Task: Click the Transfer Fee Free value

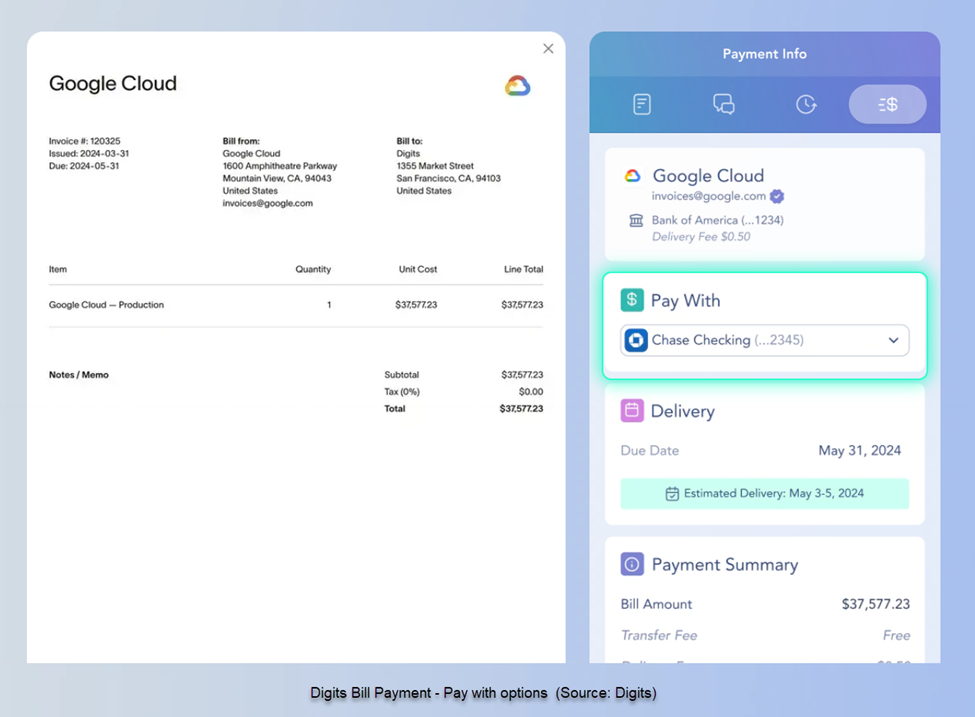Action: click(896, 636)
